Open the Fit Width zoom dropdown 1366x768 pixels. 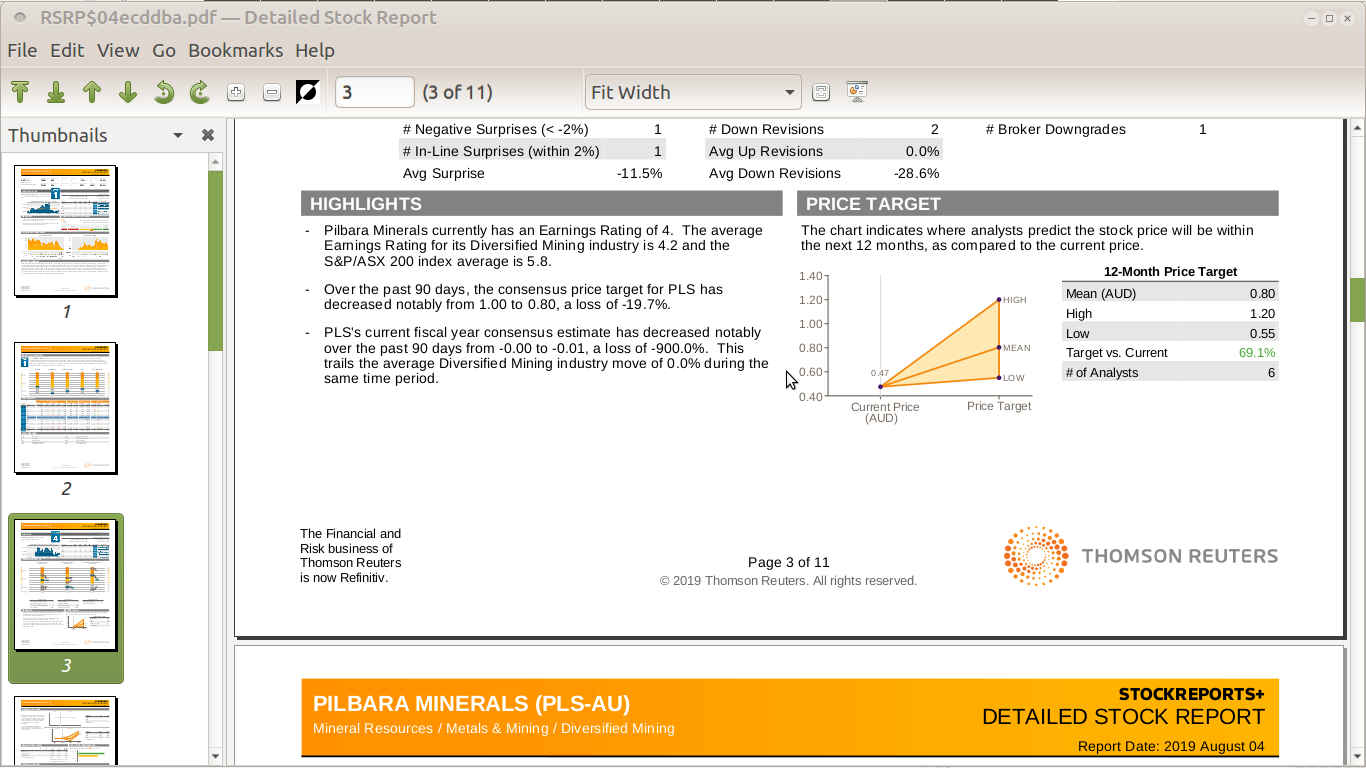pyautogui.click(x=693, y=92)
